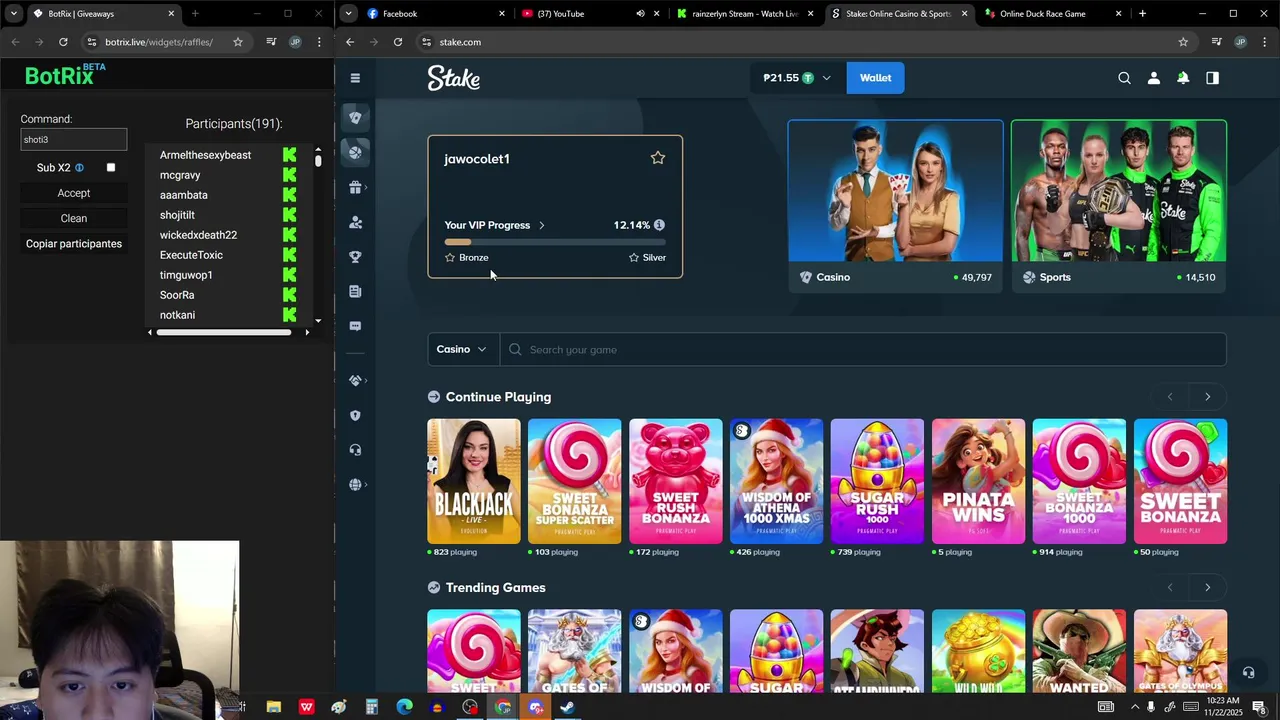This screenshot has width=1280, height=720.
Task: Open Forum chat bubble icon in sidebar
Action: tap(355, 326)
